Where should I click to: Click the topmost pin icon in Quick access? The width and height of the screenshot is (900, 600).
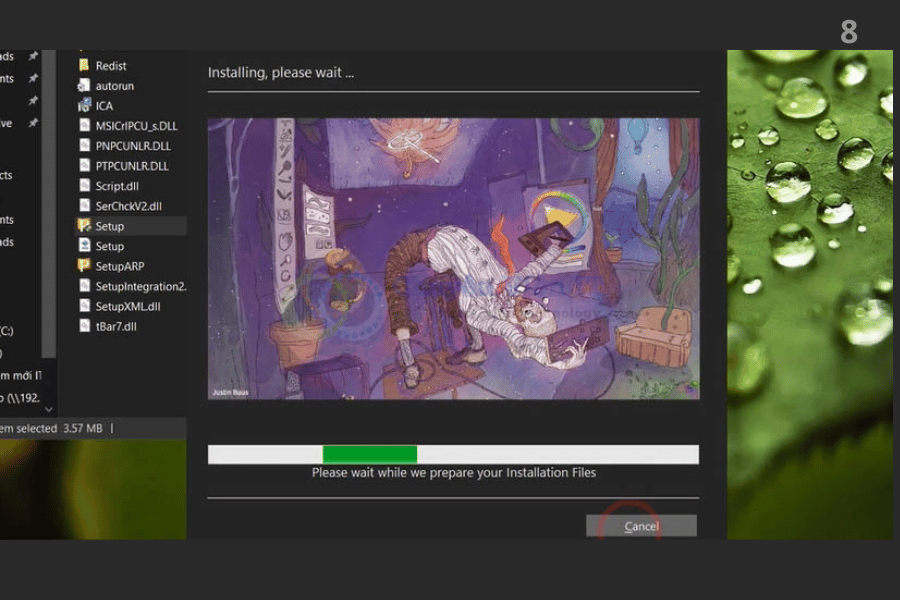point(33,57)
